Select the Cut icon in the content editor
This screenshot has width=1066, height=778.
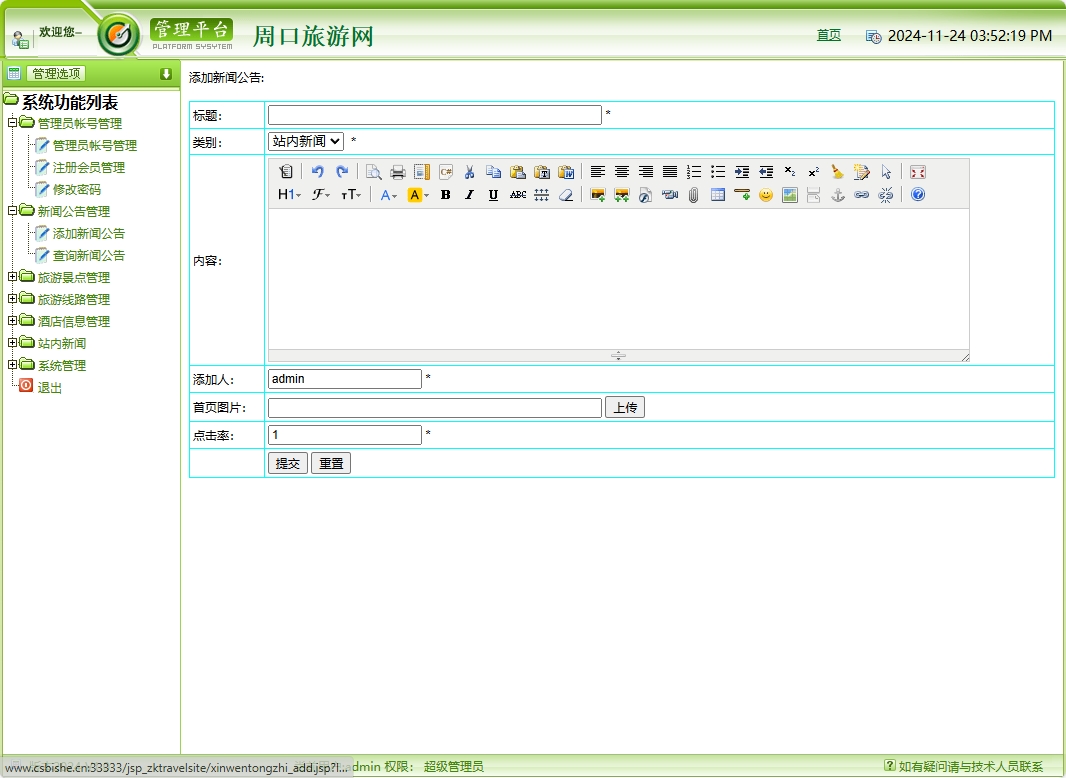[469, 171]
